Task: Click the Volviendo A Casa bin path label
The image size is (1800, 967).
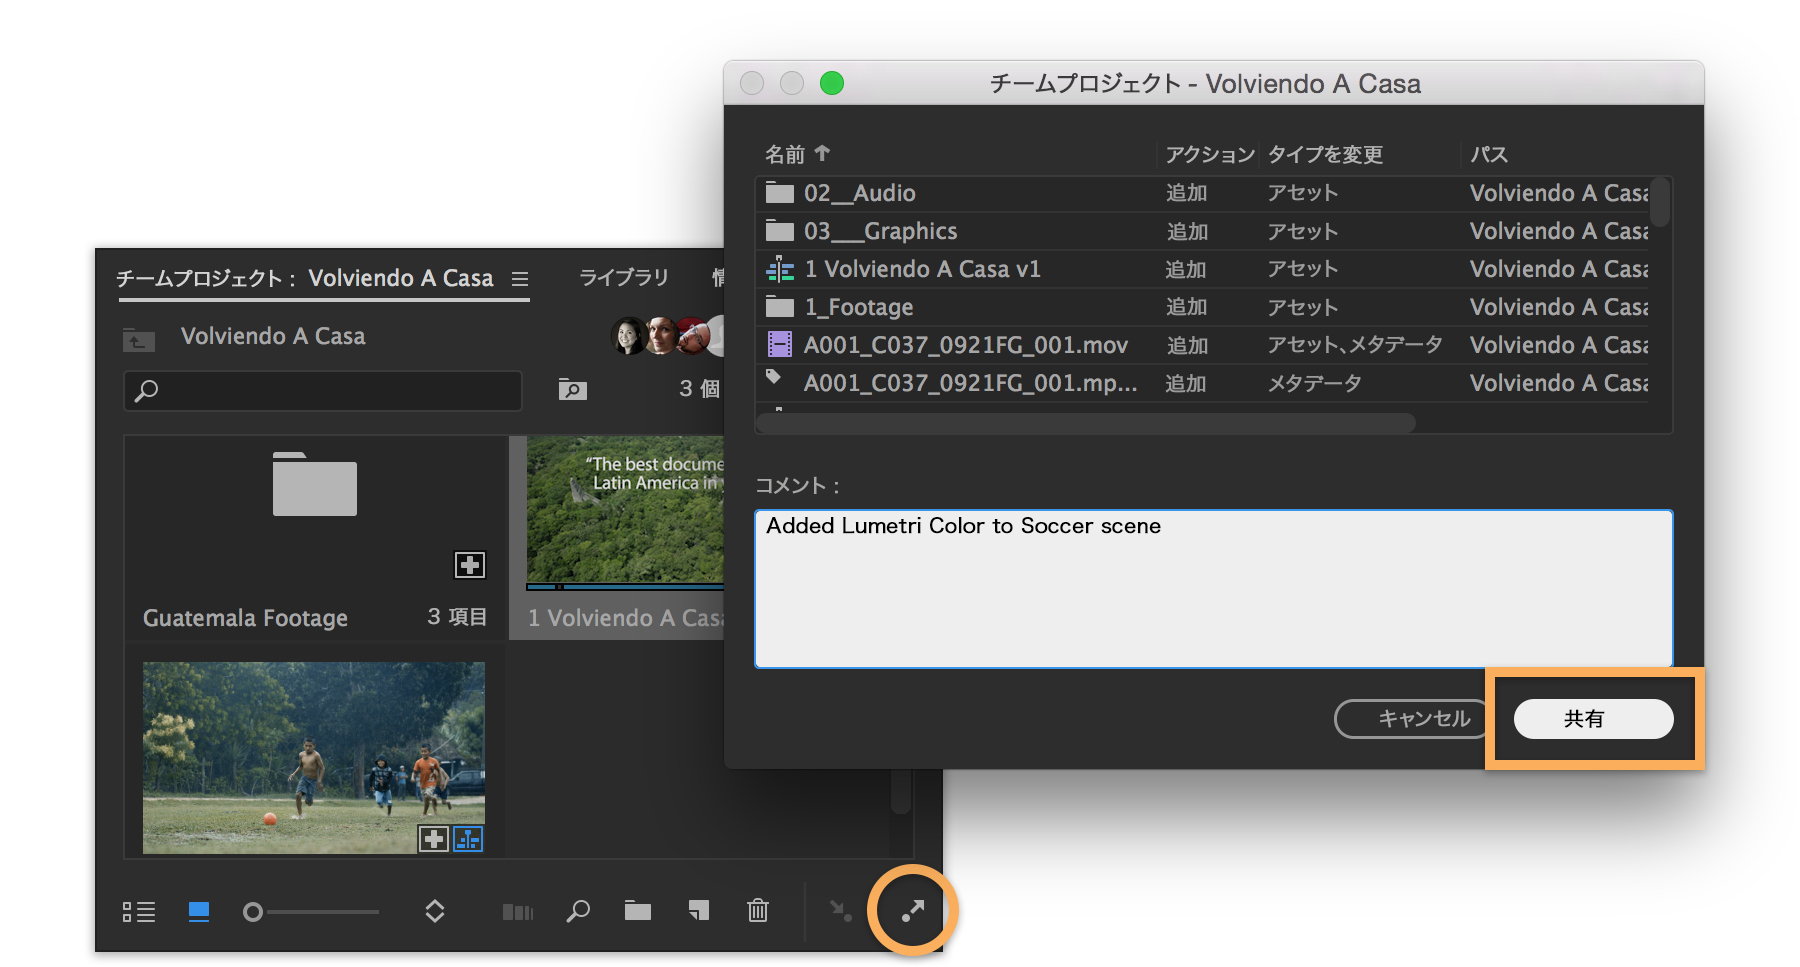Action: (273, 336)
